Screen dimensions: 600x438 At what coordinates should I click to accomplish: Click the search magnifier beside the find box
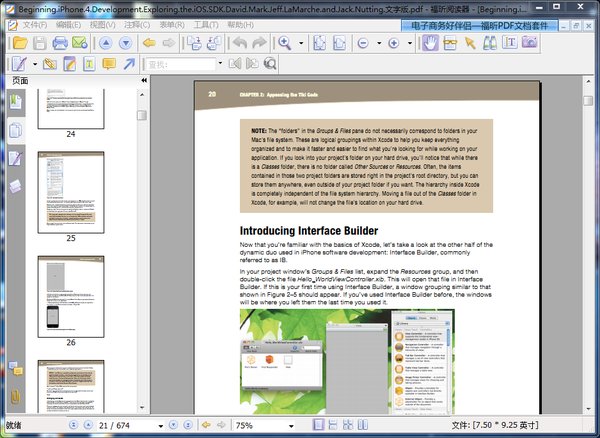(x=270, y=64)
